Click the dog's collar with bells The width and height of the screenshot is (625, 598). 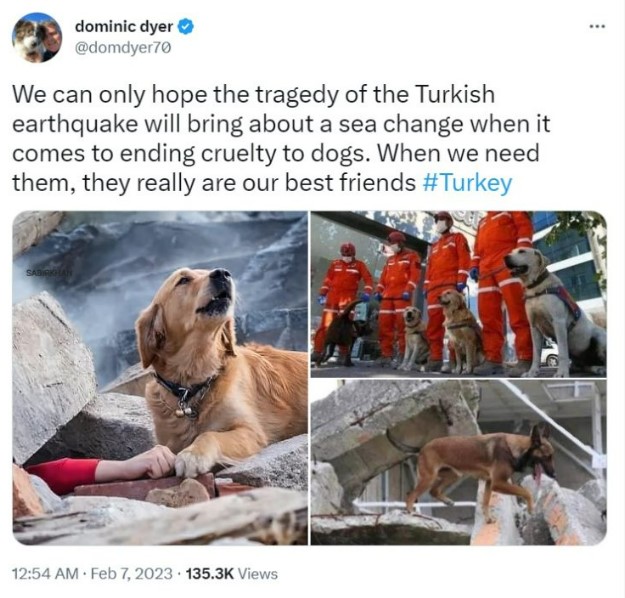184,393
